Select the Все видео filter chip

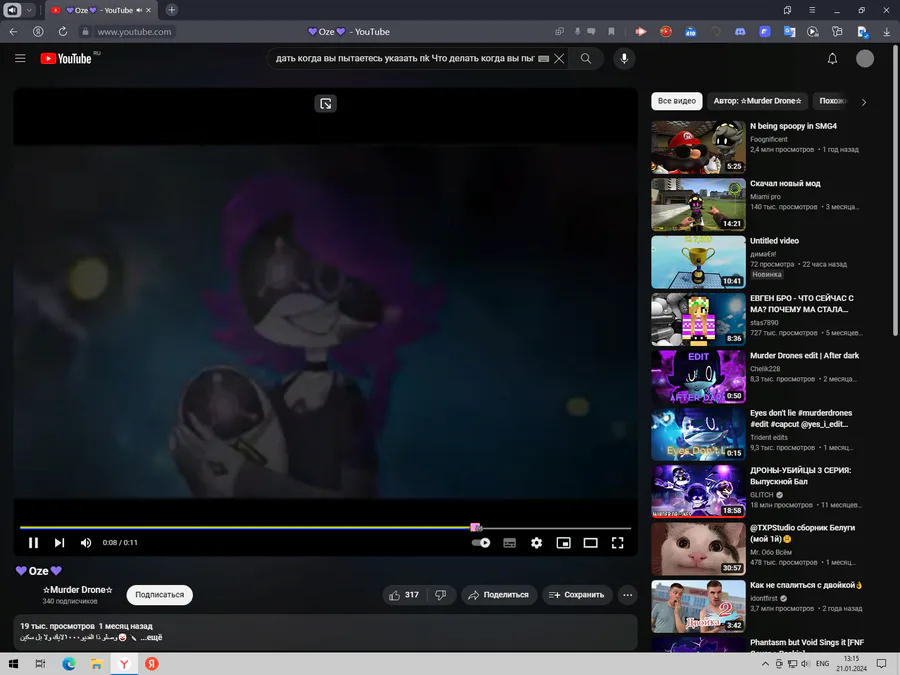pos(676,100)
